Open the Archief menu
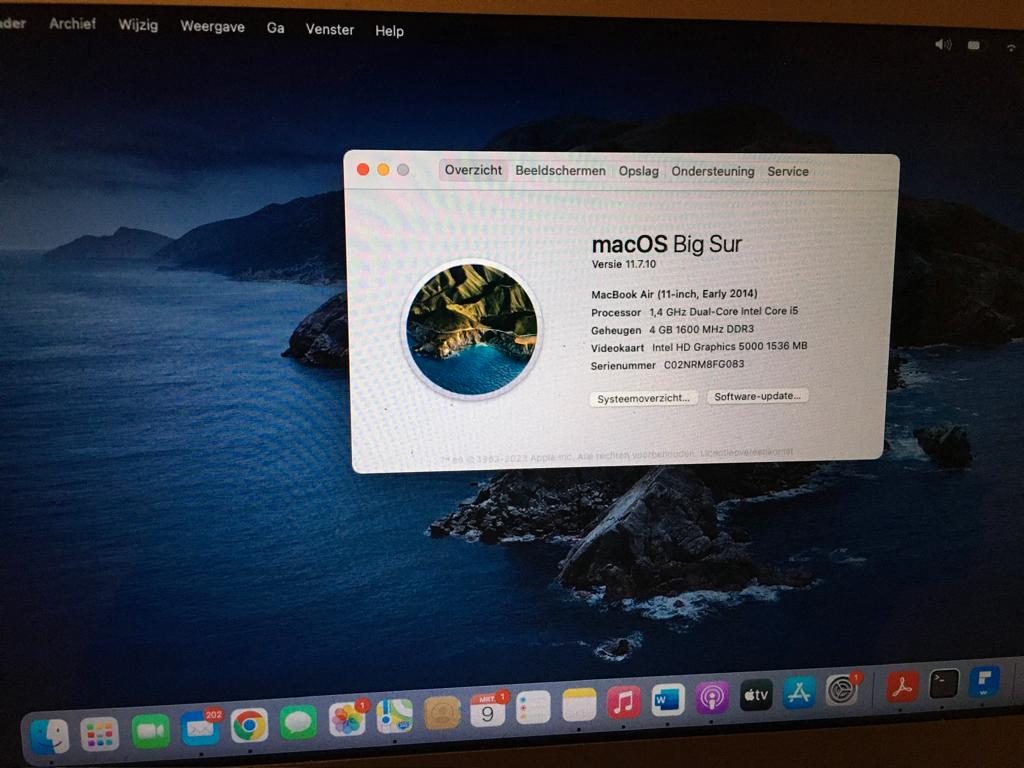The width and height of the screenshot is (1024, 768). point(72,24)
